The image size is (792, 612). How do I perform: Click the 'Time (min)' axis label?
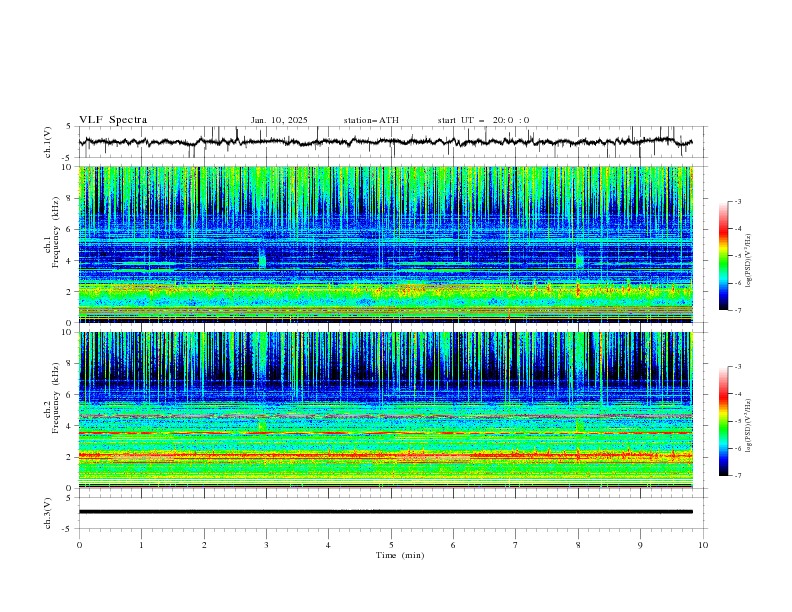coord(400,555)
